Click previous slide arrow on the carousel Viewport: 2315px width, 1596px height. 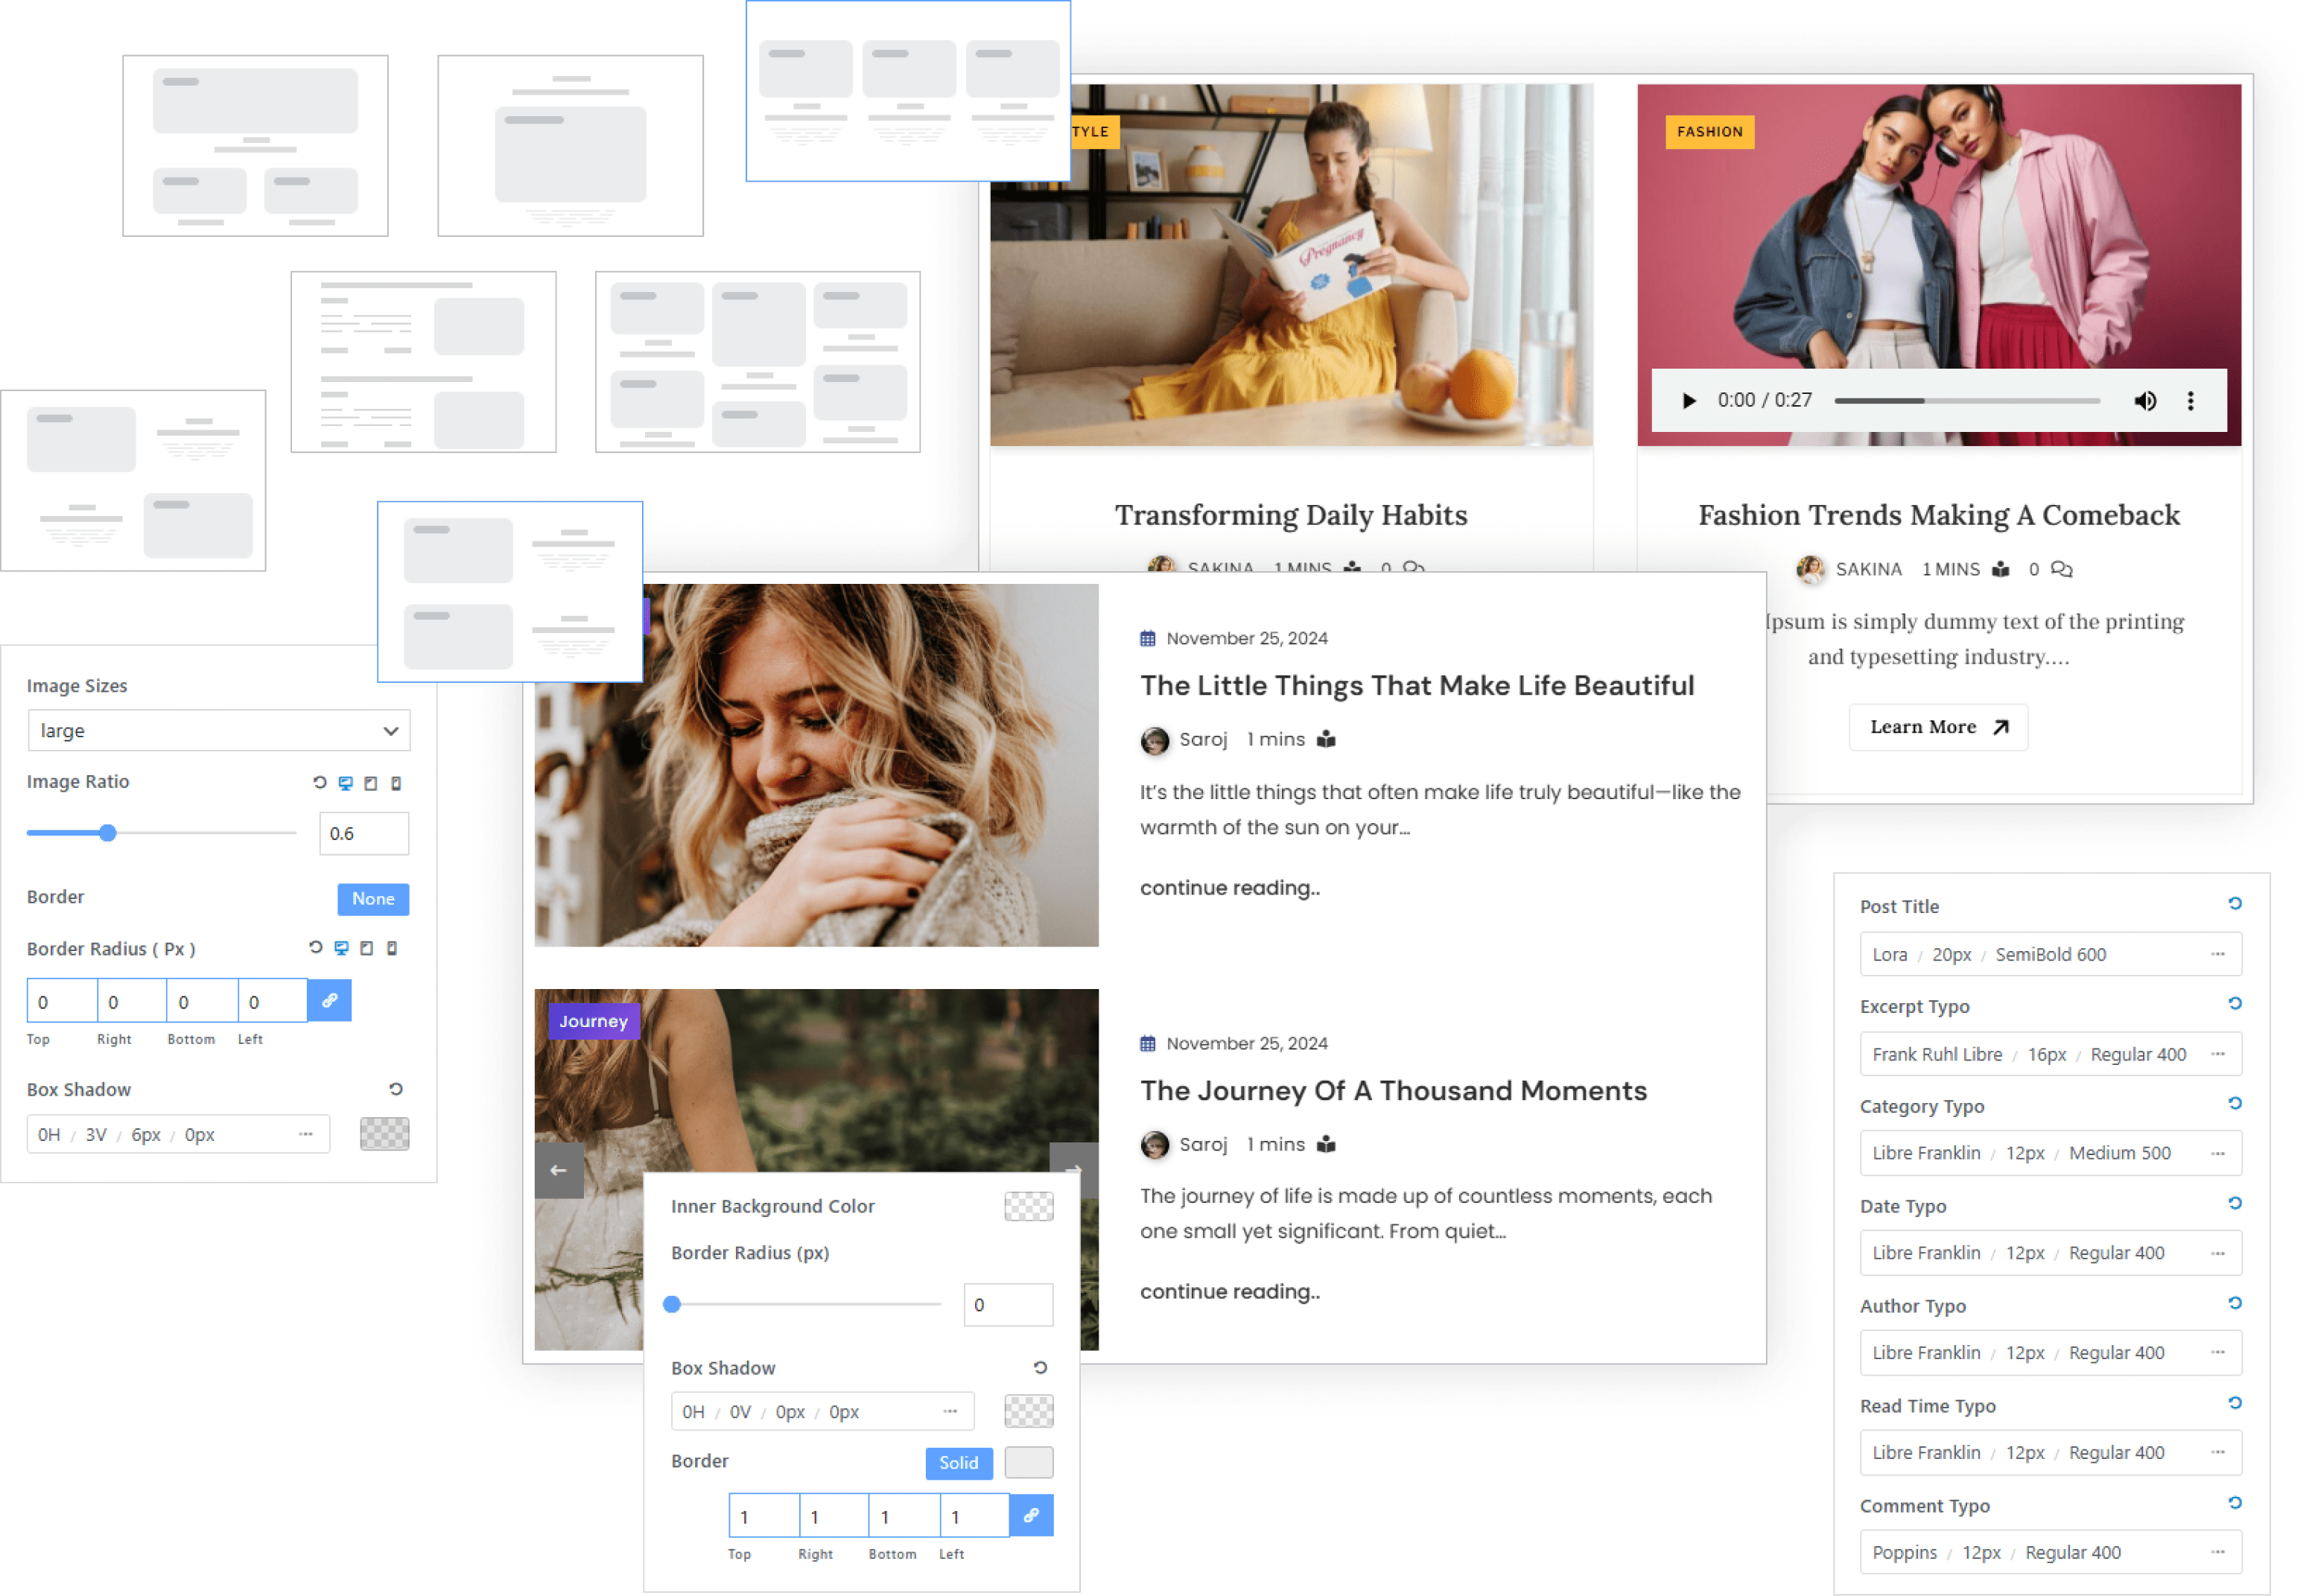pos(558,1170)
